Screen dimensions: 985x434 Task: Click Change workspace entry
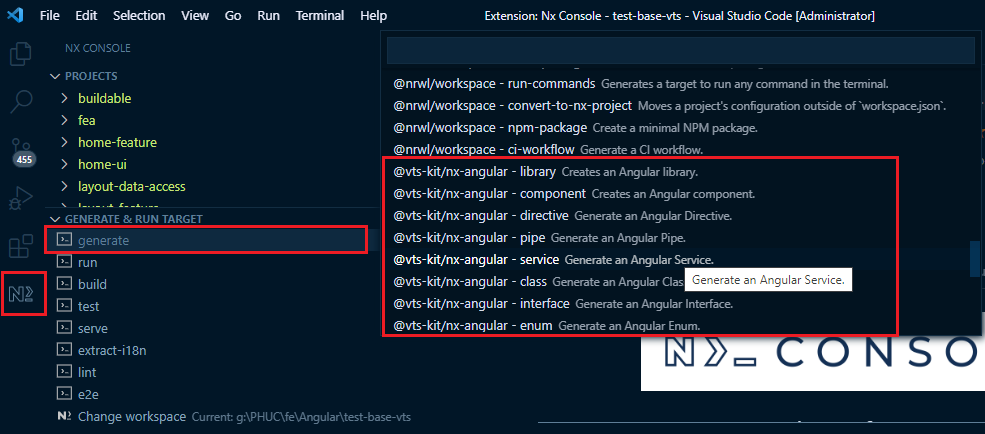pyautogui.click(x=234, y=416)
